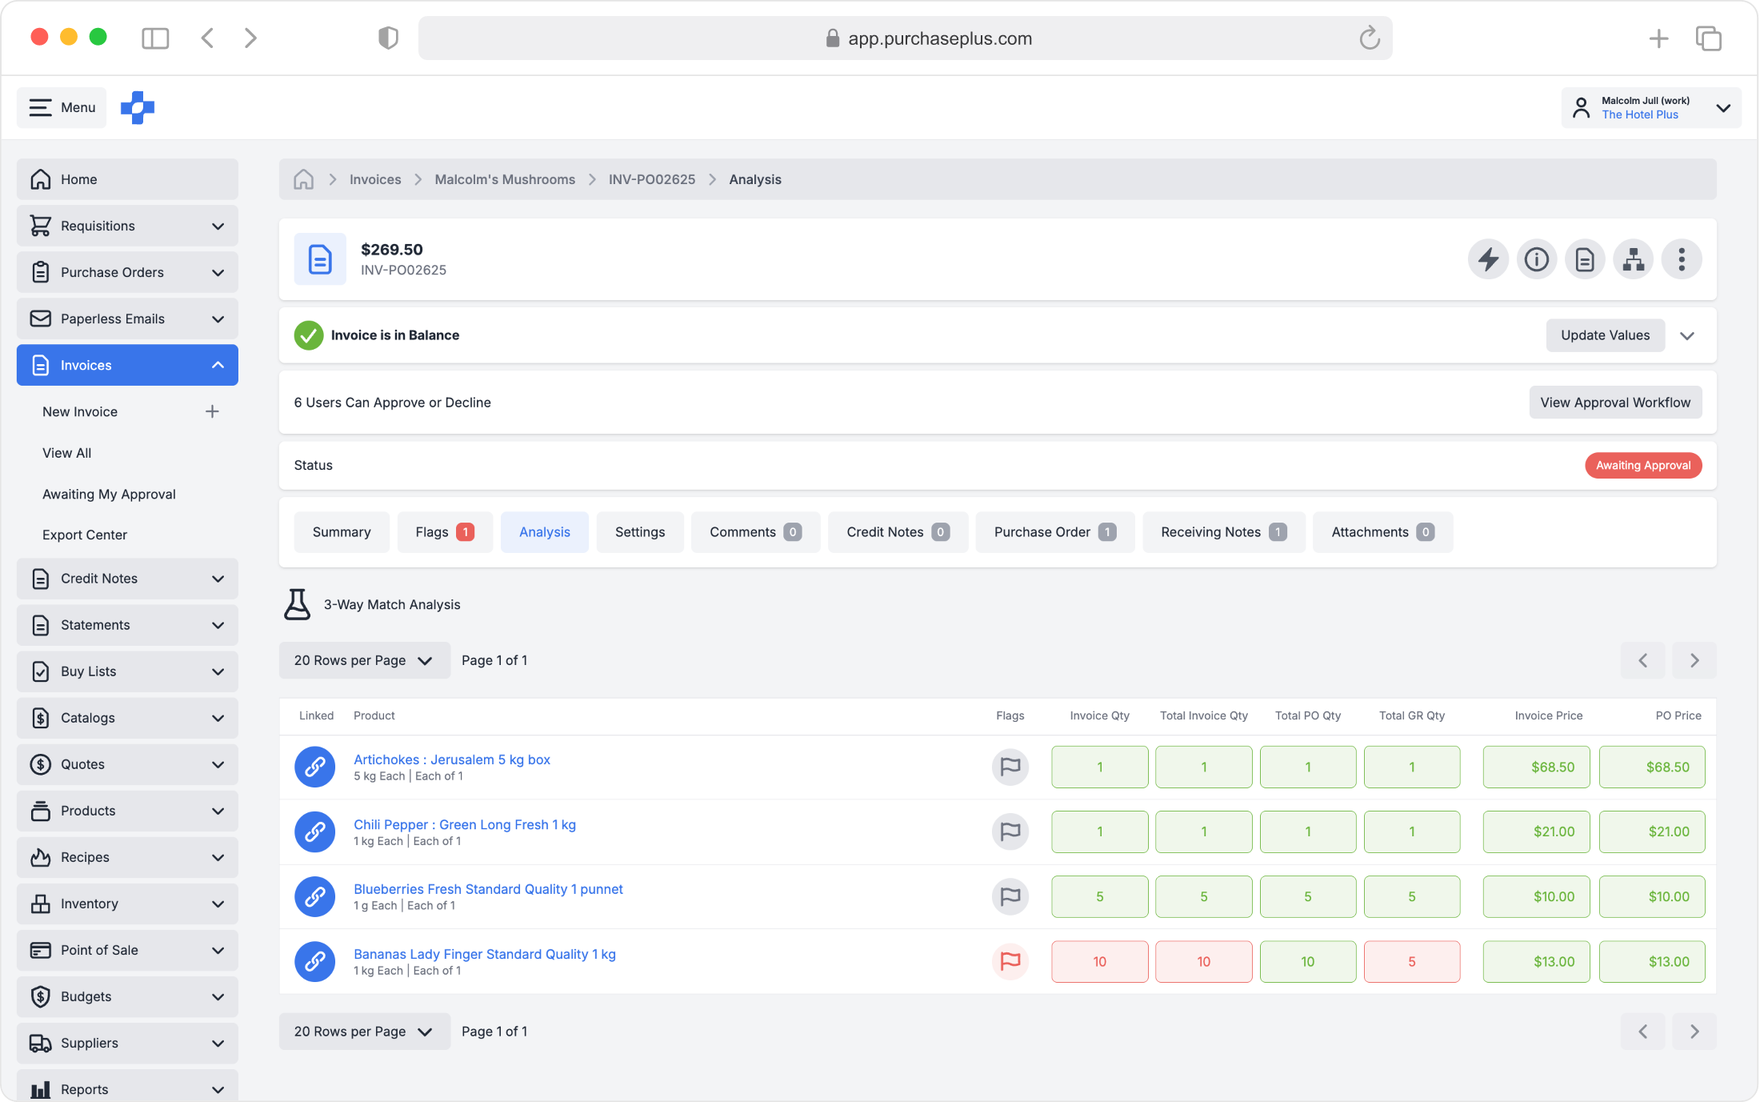Open the top 20 Rows per Page dropdown
1760x1102 pixels.
pos(364,660)
